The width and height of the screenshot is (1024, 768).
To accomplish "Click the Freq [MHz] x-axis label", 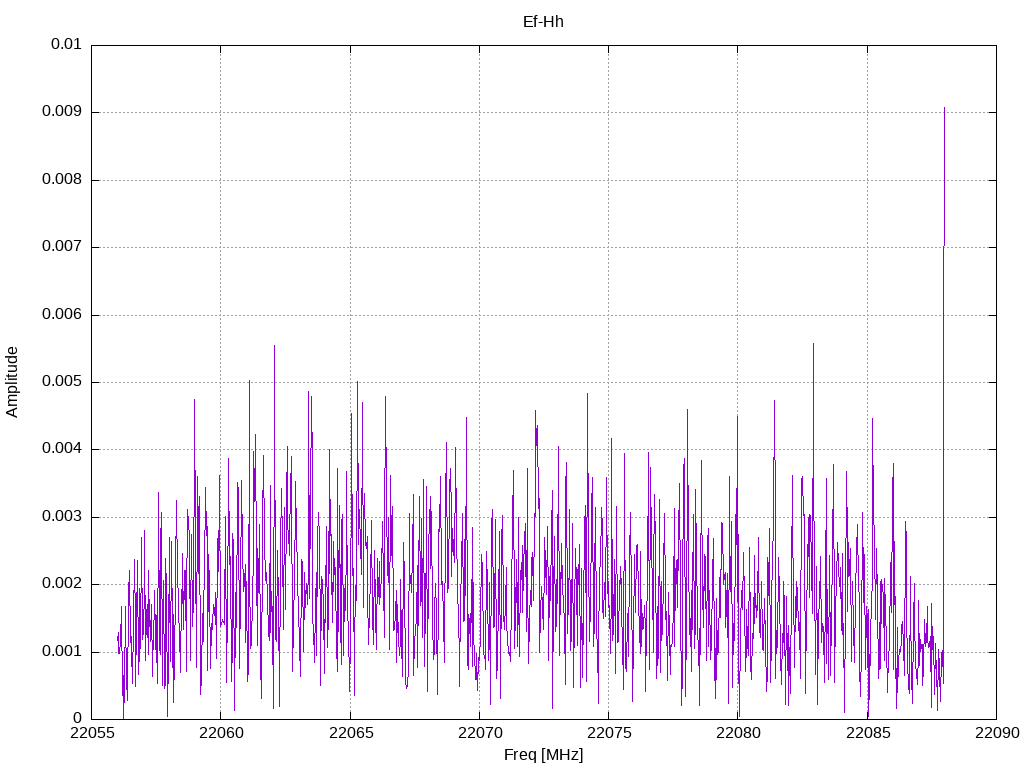I will coord(543,755).
